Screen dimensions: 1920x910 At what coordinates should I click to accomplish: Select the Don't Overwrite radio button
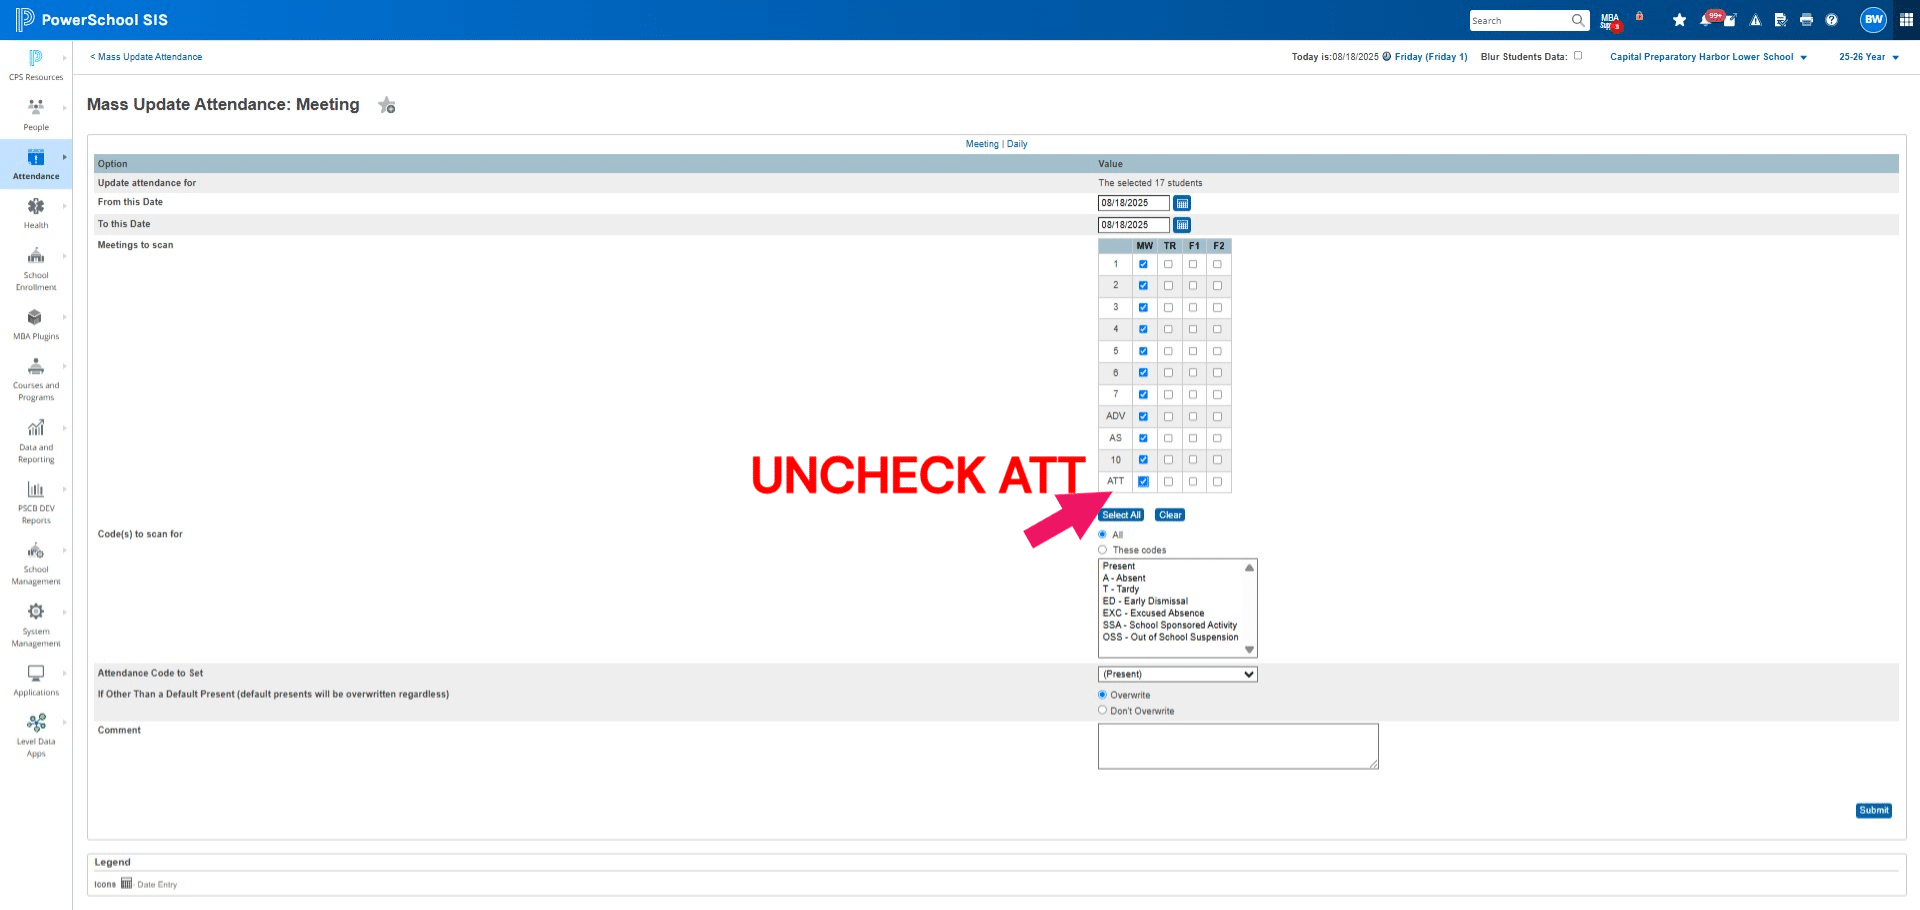(1103, 711)
